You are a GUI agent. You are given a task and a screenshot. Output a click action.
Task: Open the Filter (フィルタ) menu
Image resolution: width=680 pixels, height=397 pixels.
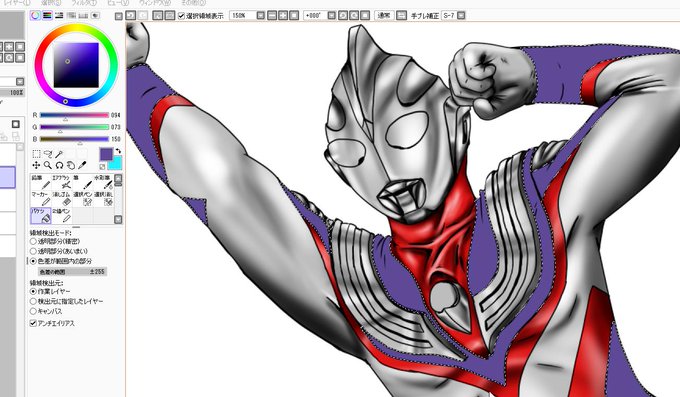click(x=84, y=3)
